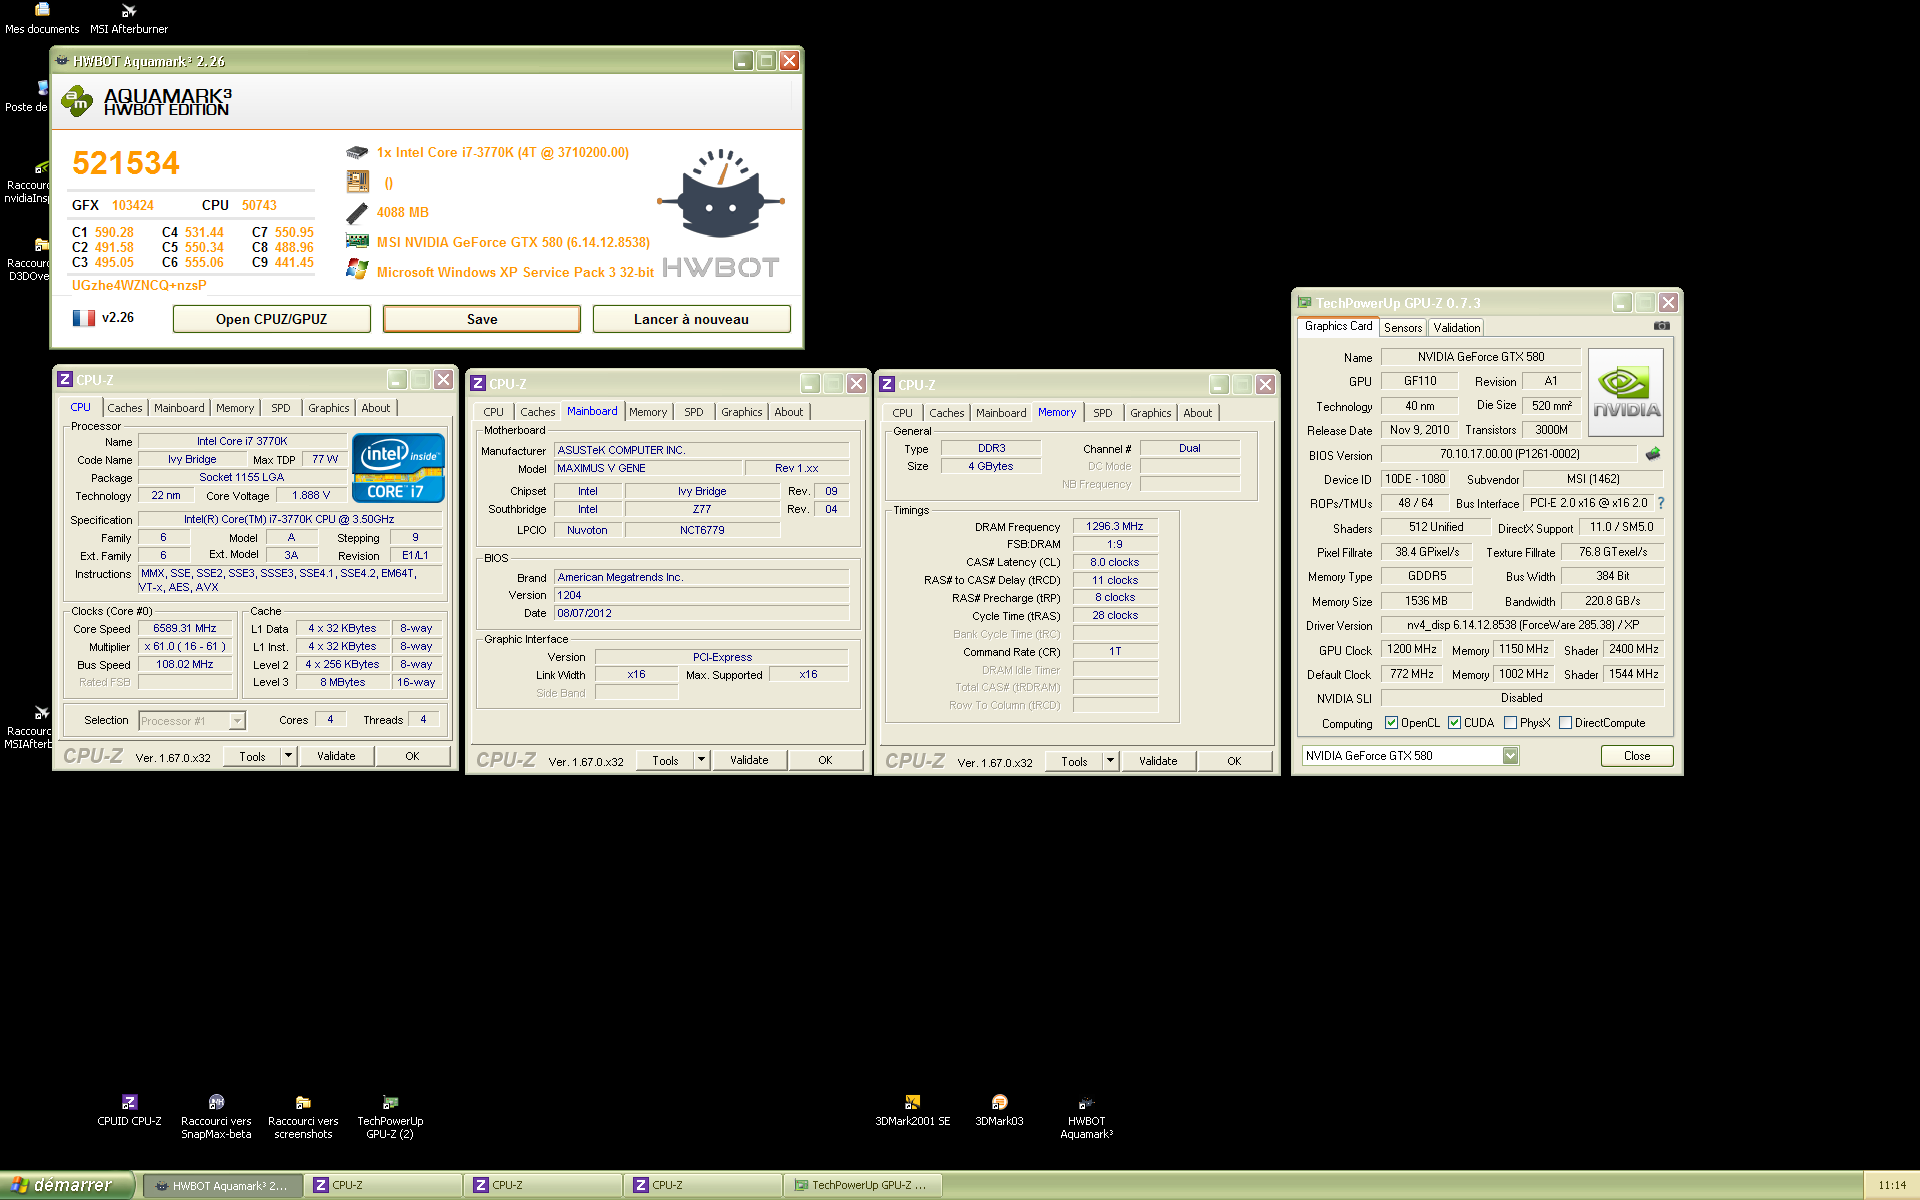Click the GPU-Z BIOS save chip icon
This screenshot has height=1200, width=1920.
click(x=1653, y=454)
